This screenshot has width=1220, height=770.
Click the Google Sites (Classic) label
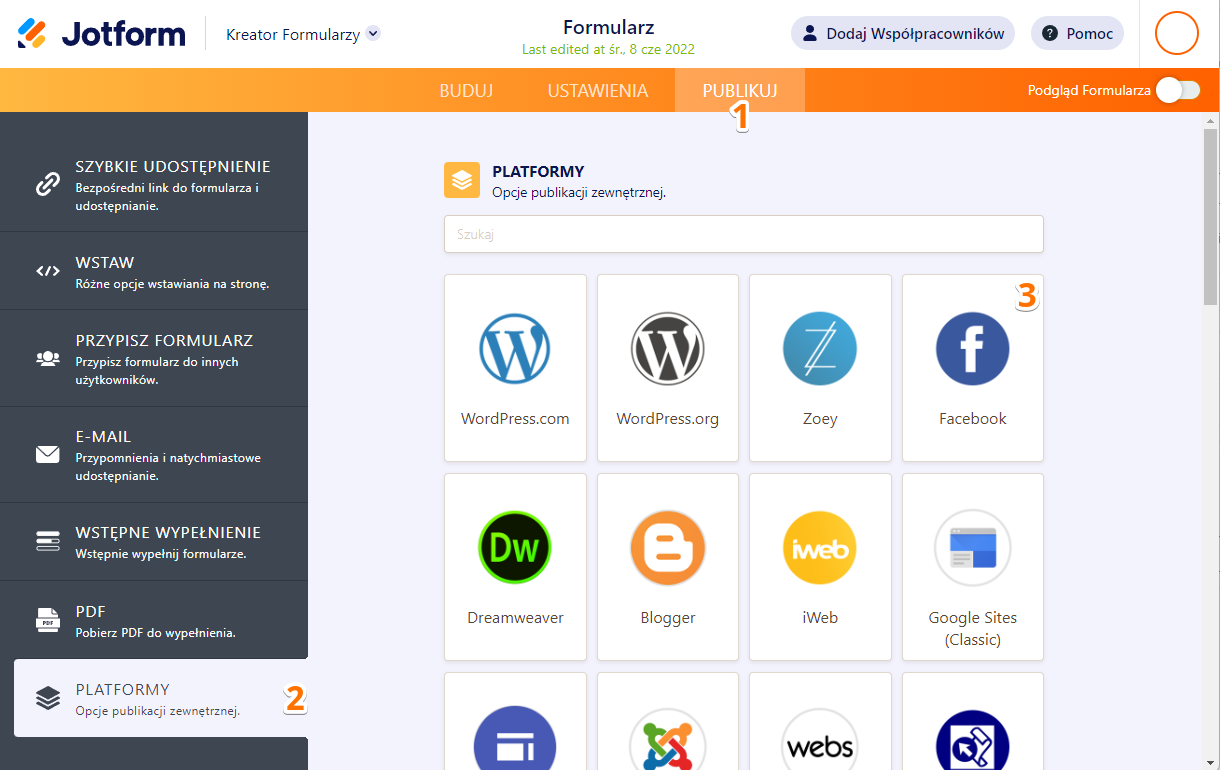973,629
